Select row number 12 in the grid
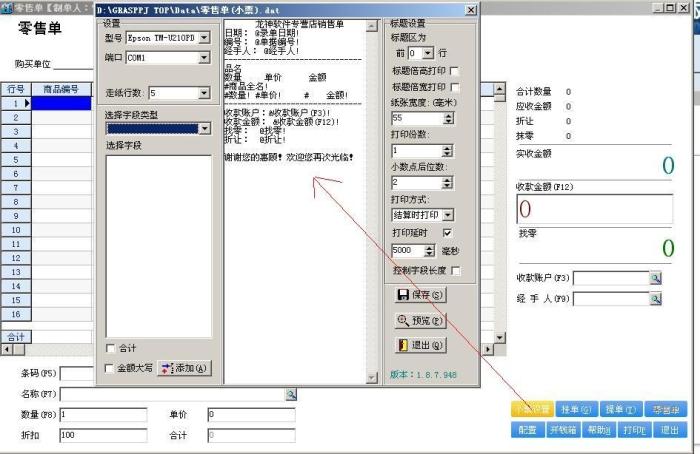 tap(16, 258)
